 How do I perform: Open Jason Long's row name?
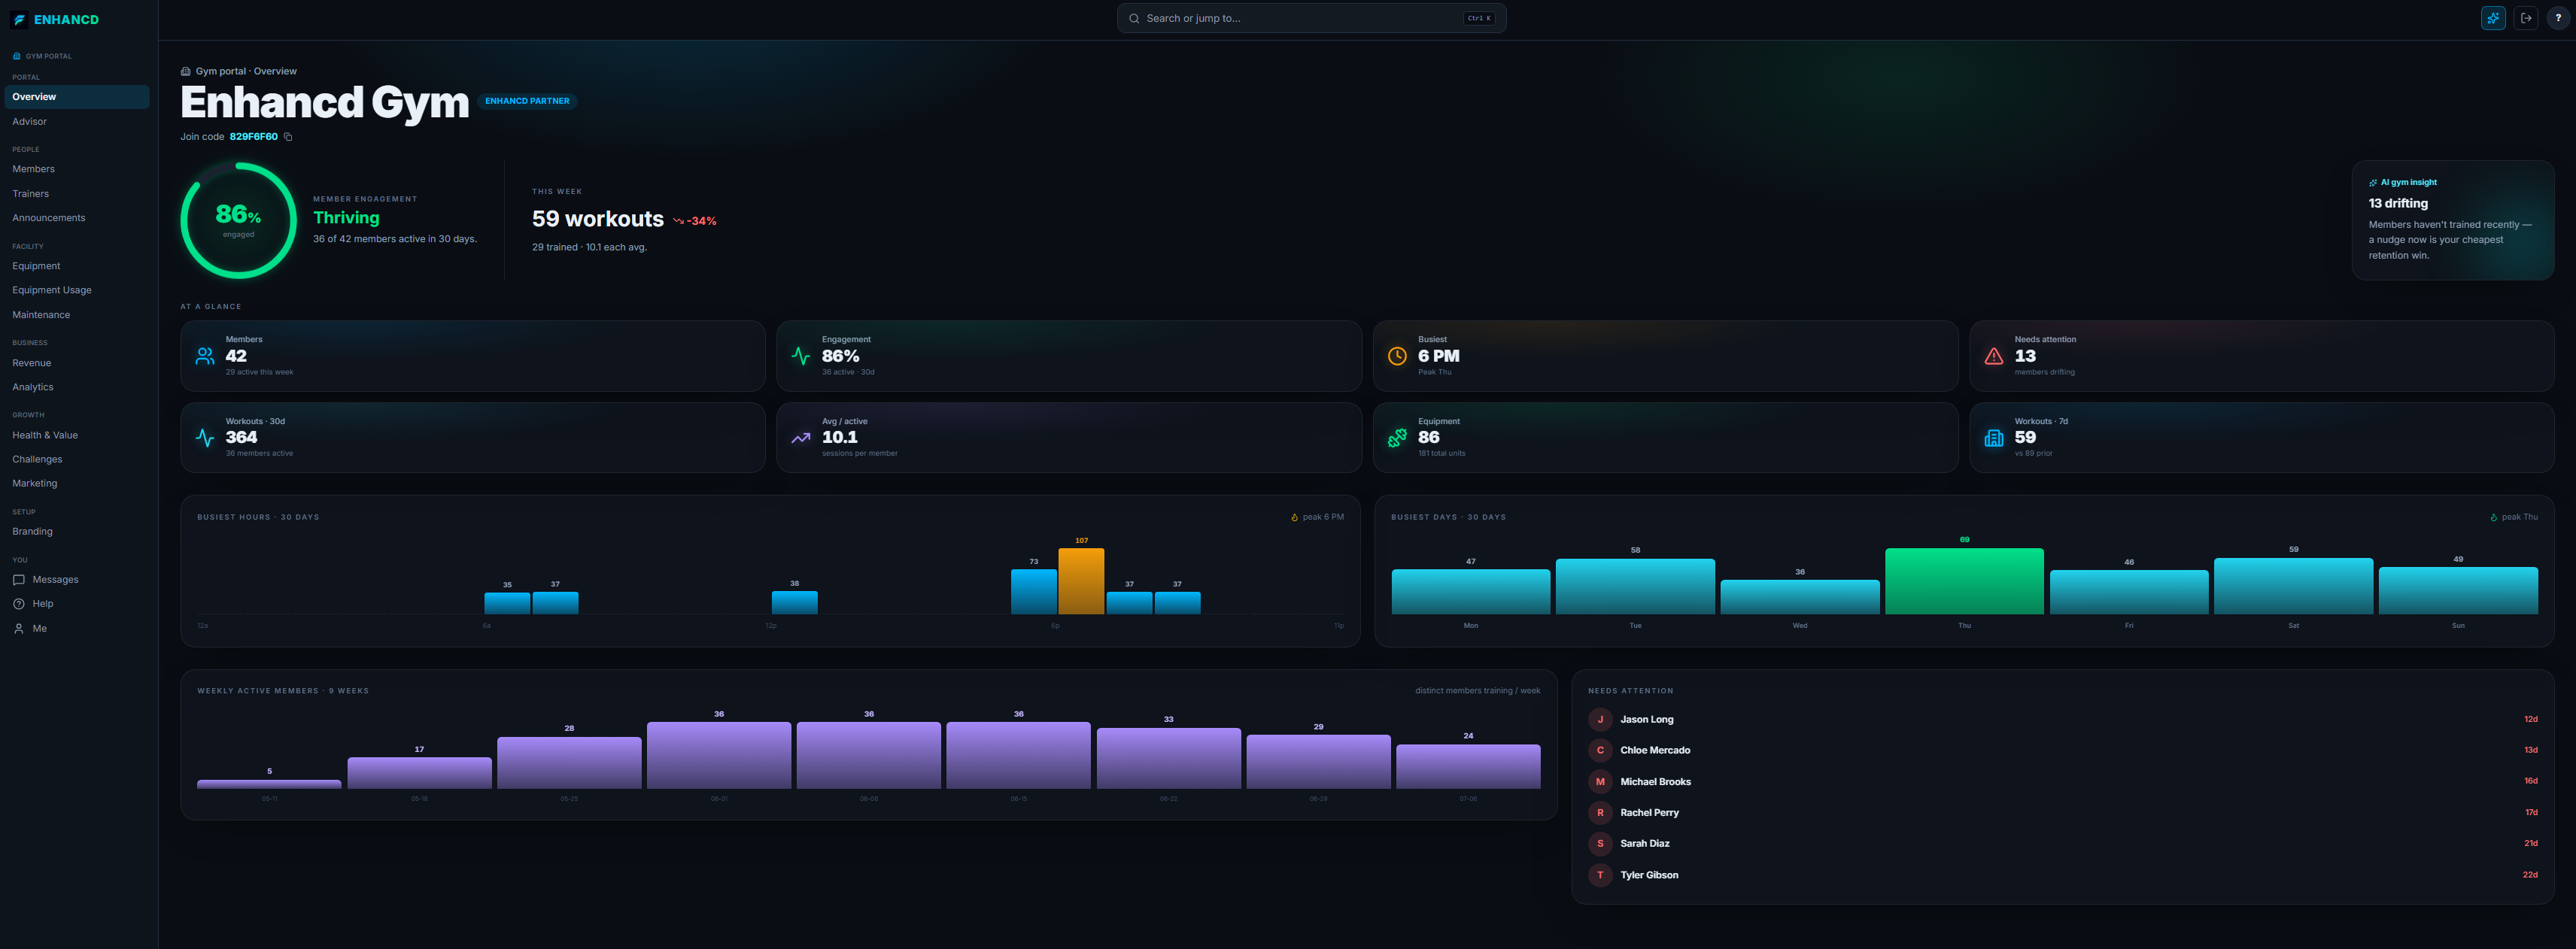coord(1646,720)
